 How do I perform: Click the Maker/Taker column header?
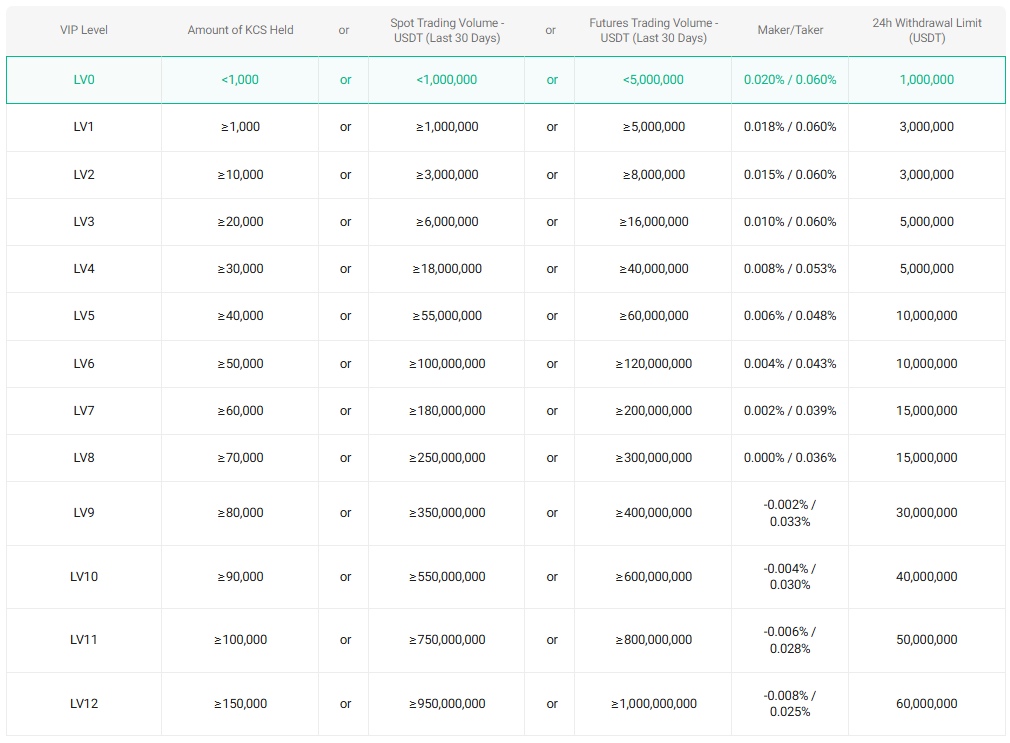click(789, 30)
